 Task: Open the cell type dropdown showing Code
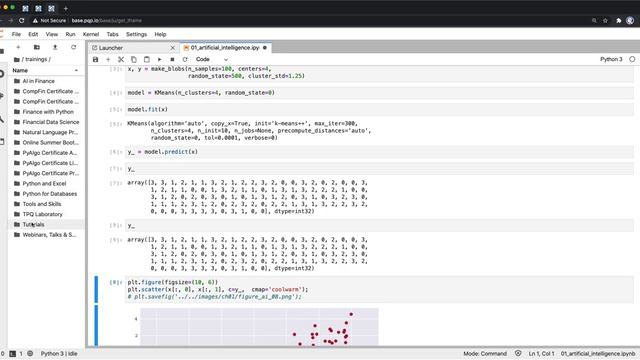[x=211, y=60]
